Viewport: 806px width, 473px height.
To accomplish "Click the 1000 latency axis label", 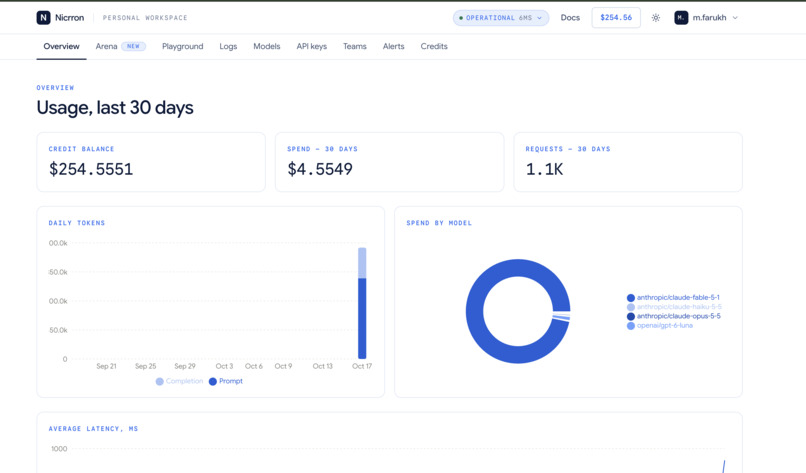I will [59, 449].
